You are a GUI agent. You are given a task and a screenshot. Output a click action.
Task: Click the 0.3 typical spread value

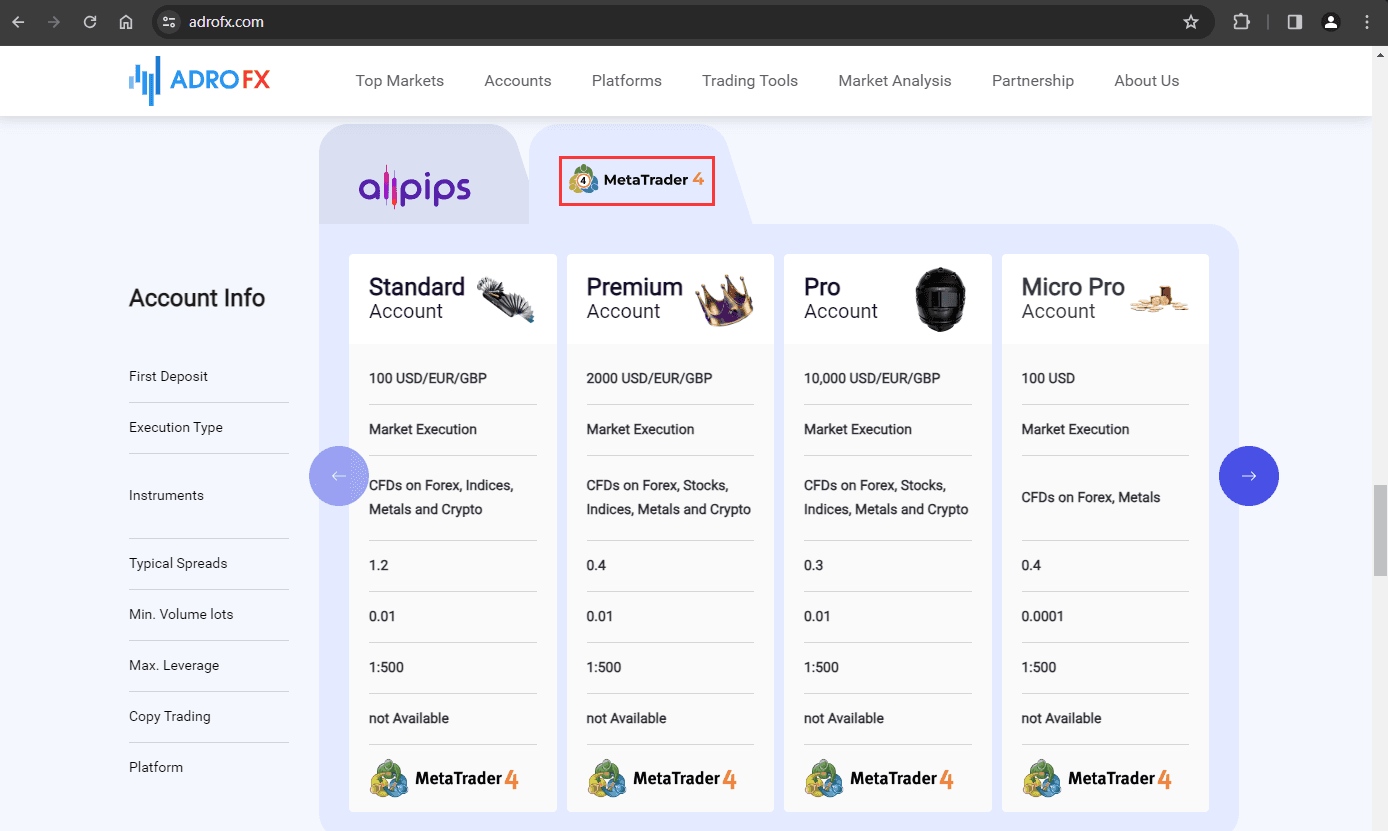pyautogui.click(x=814, y=565)
